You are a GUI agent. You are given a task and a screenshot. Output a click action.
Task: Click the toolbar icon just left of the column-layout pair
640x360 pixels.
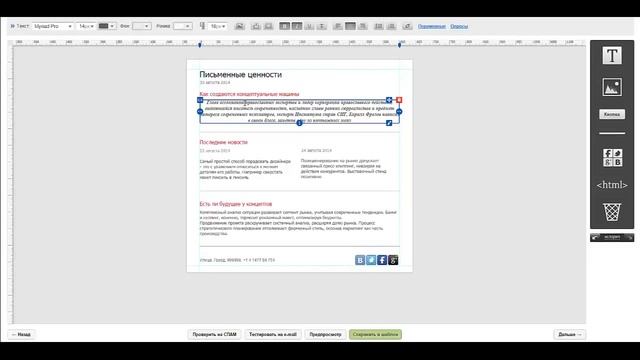click(x=268, y=26)
